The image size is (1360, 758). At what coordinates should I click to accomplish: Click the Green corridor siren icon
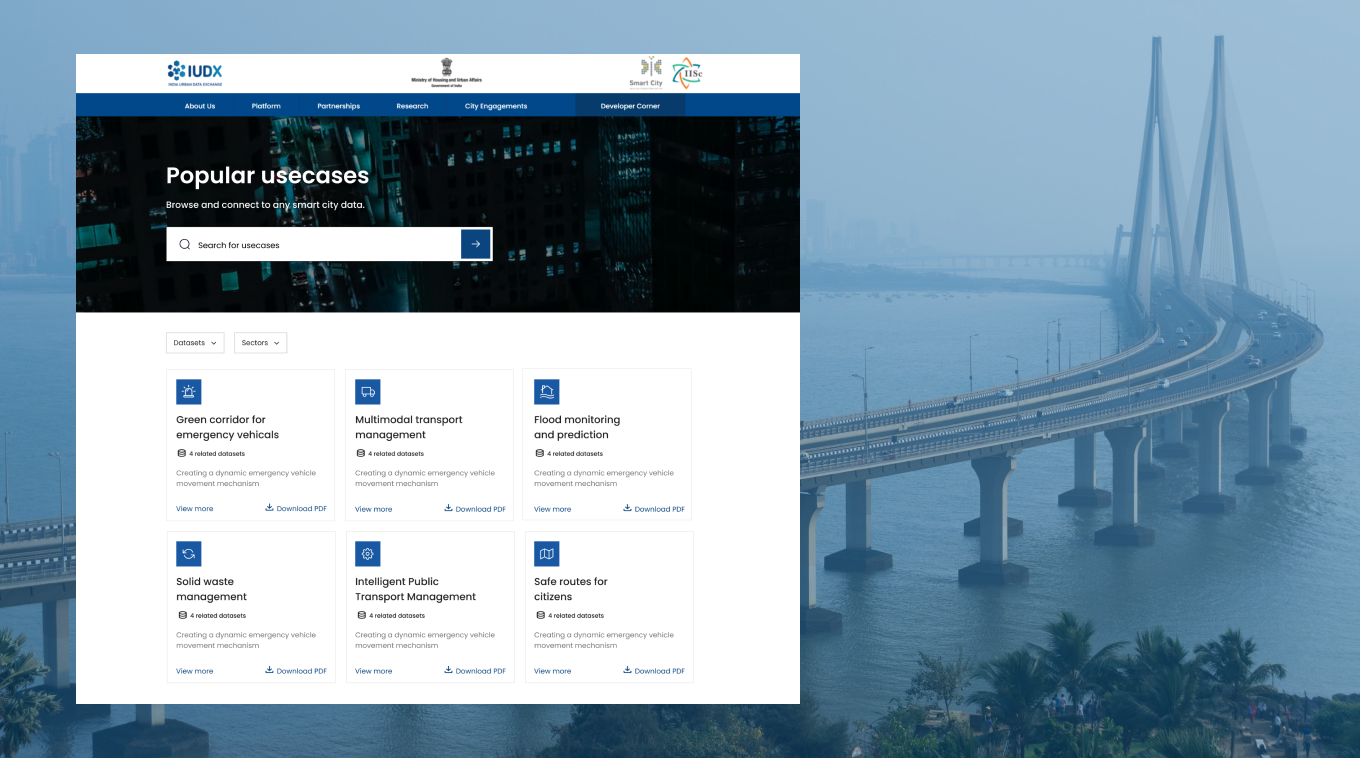coord(189,391)
